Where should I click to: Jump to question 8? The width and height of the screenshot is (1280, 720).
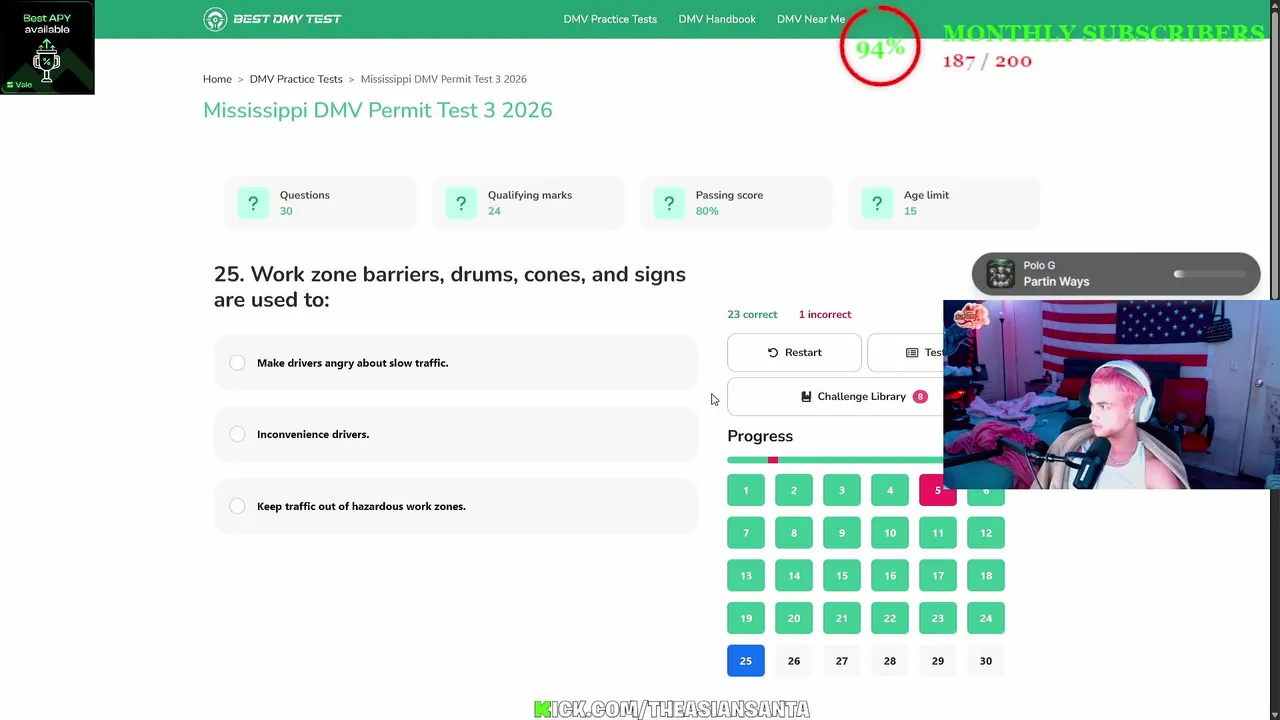click(x=794, y=533)
